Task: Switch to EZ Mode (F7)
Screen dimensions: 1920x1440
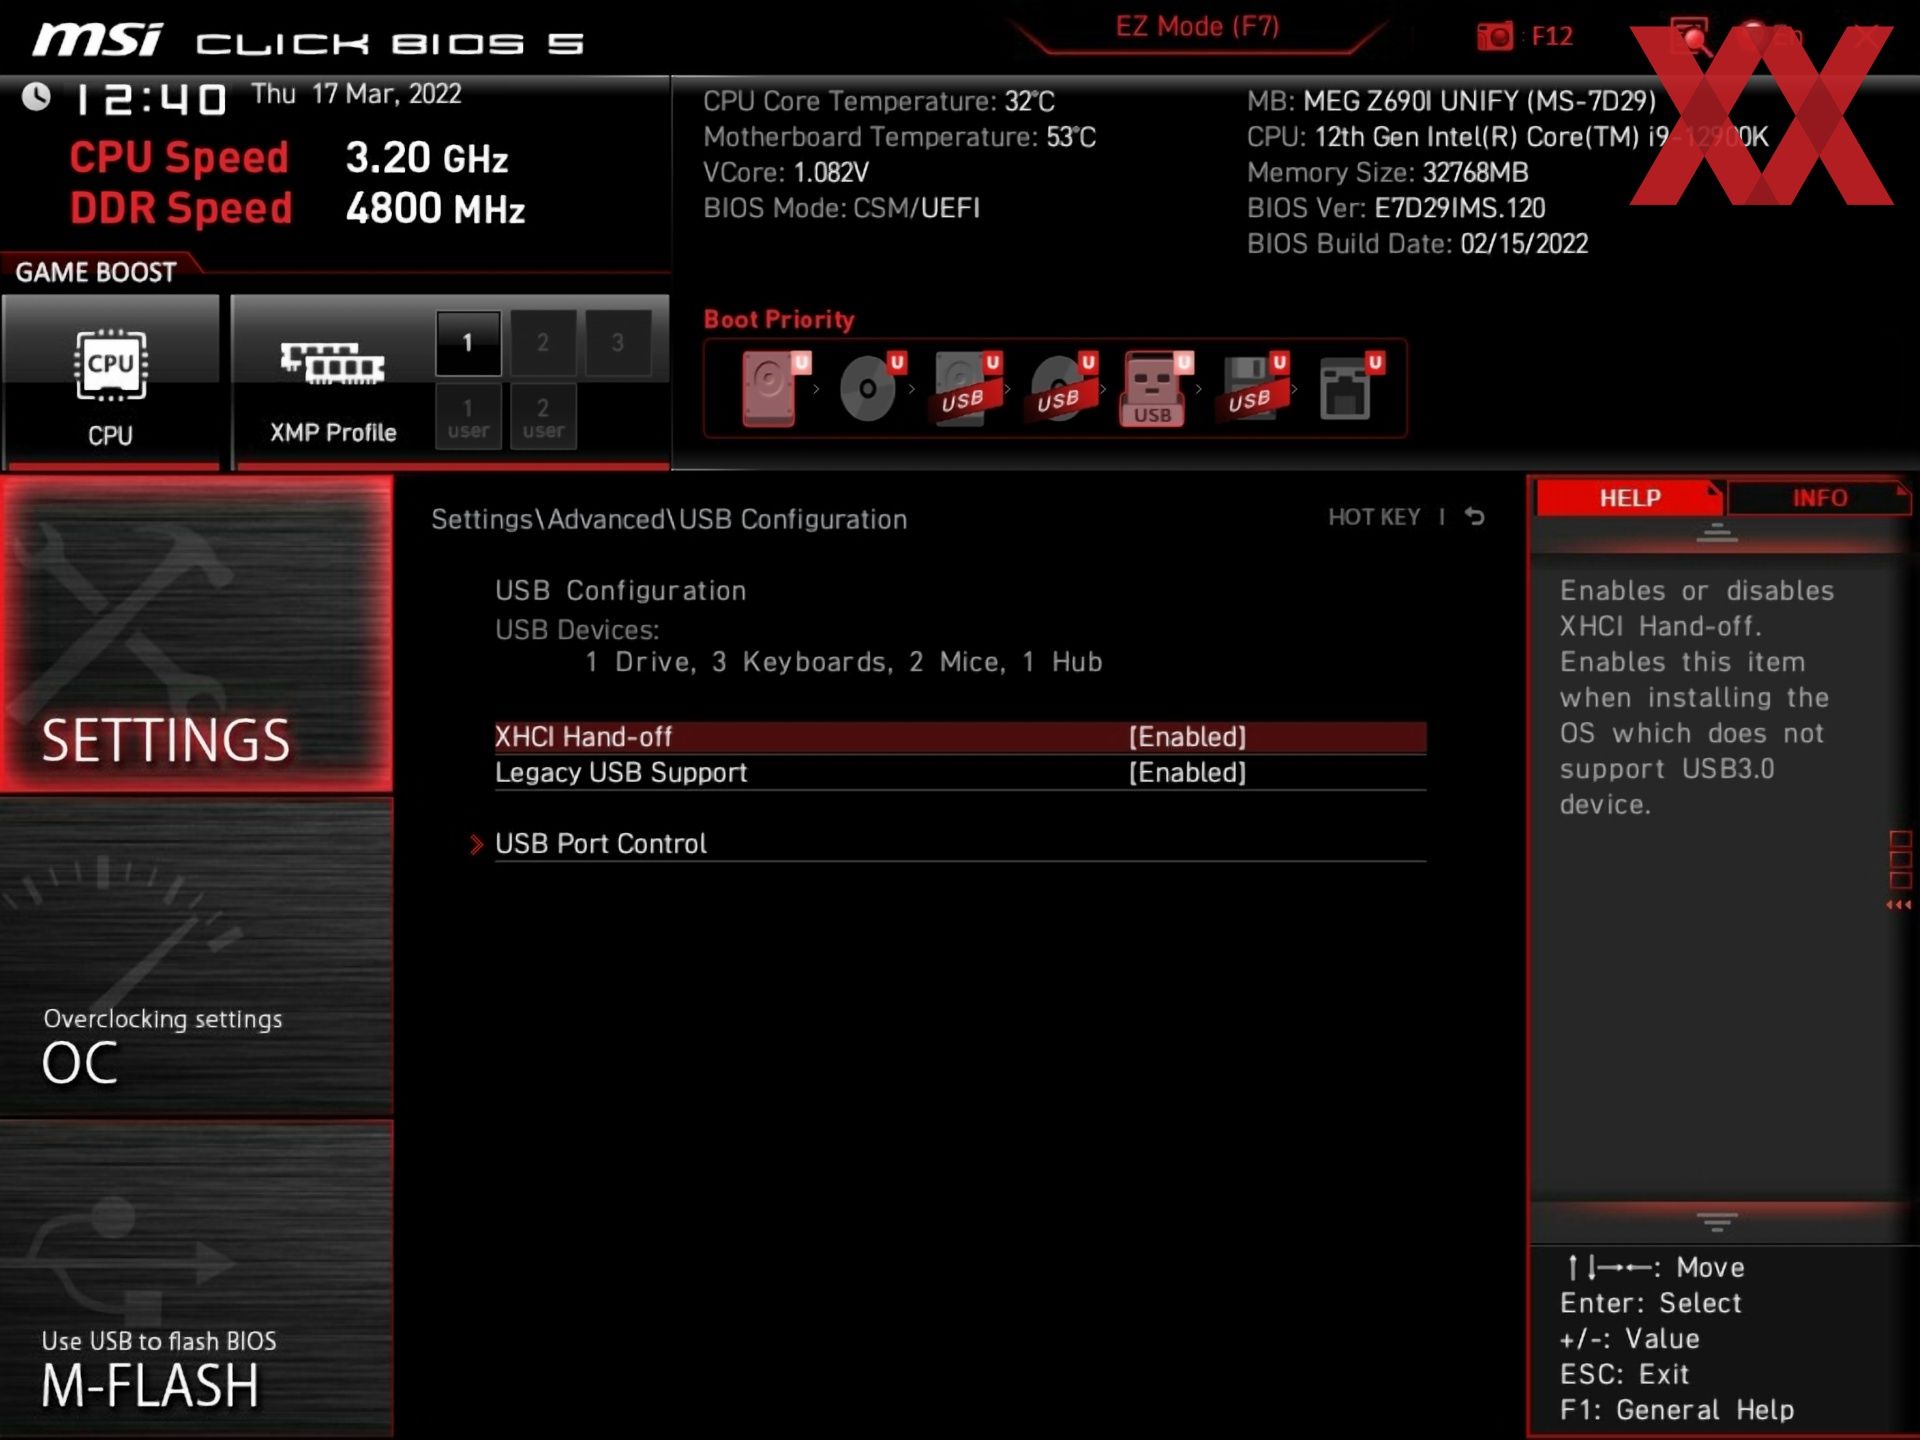Action: pos(1197,27)
